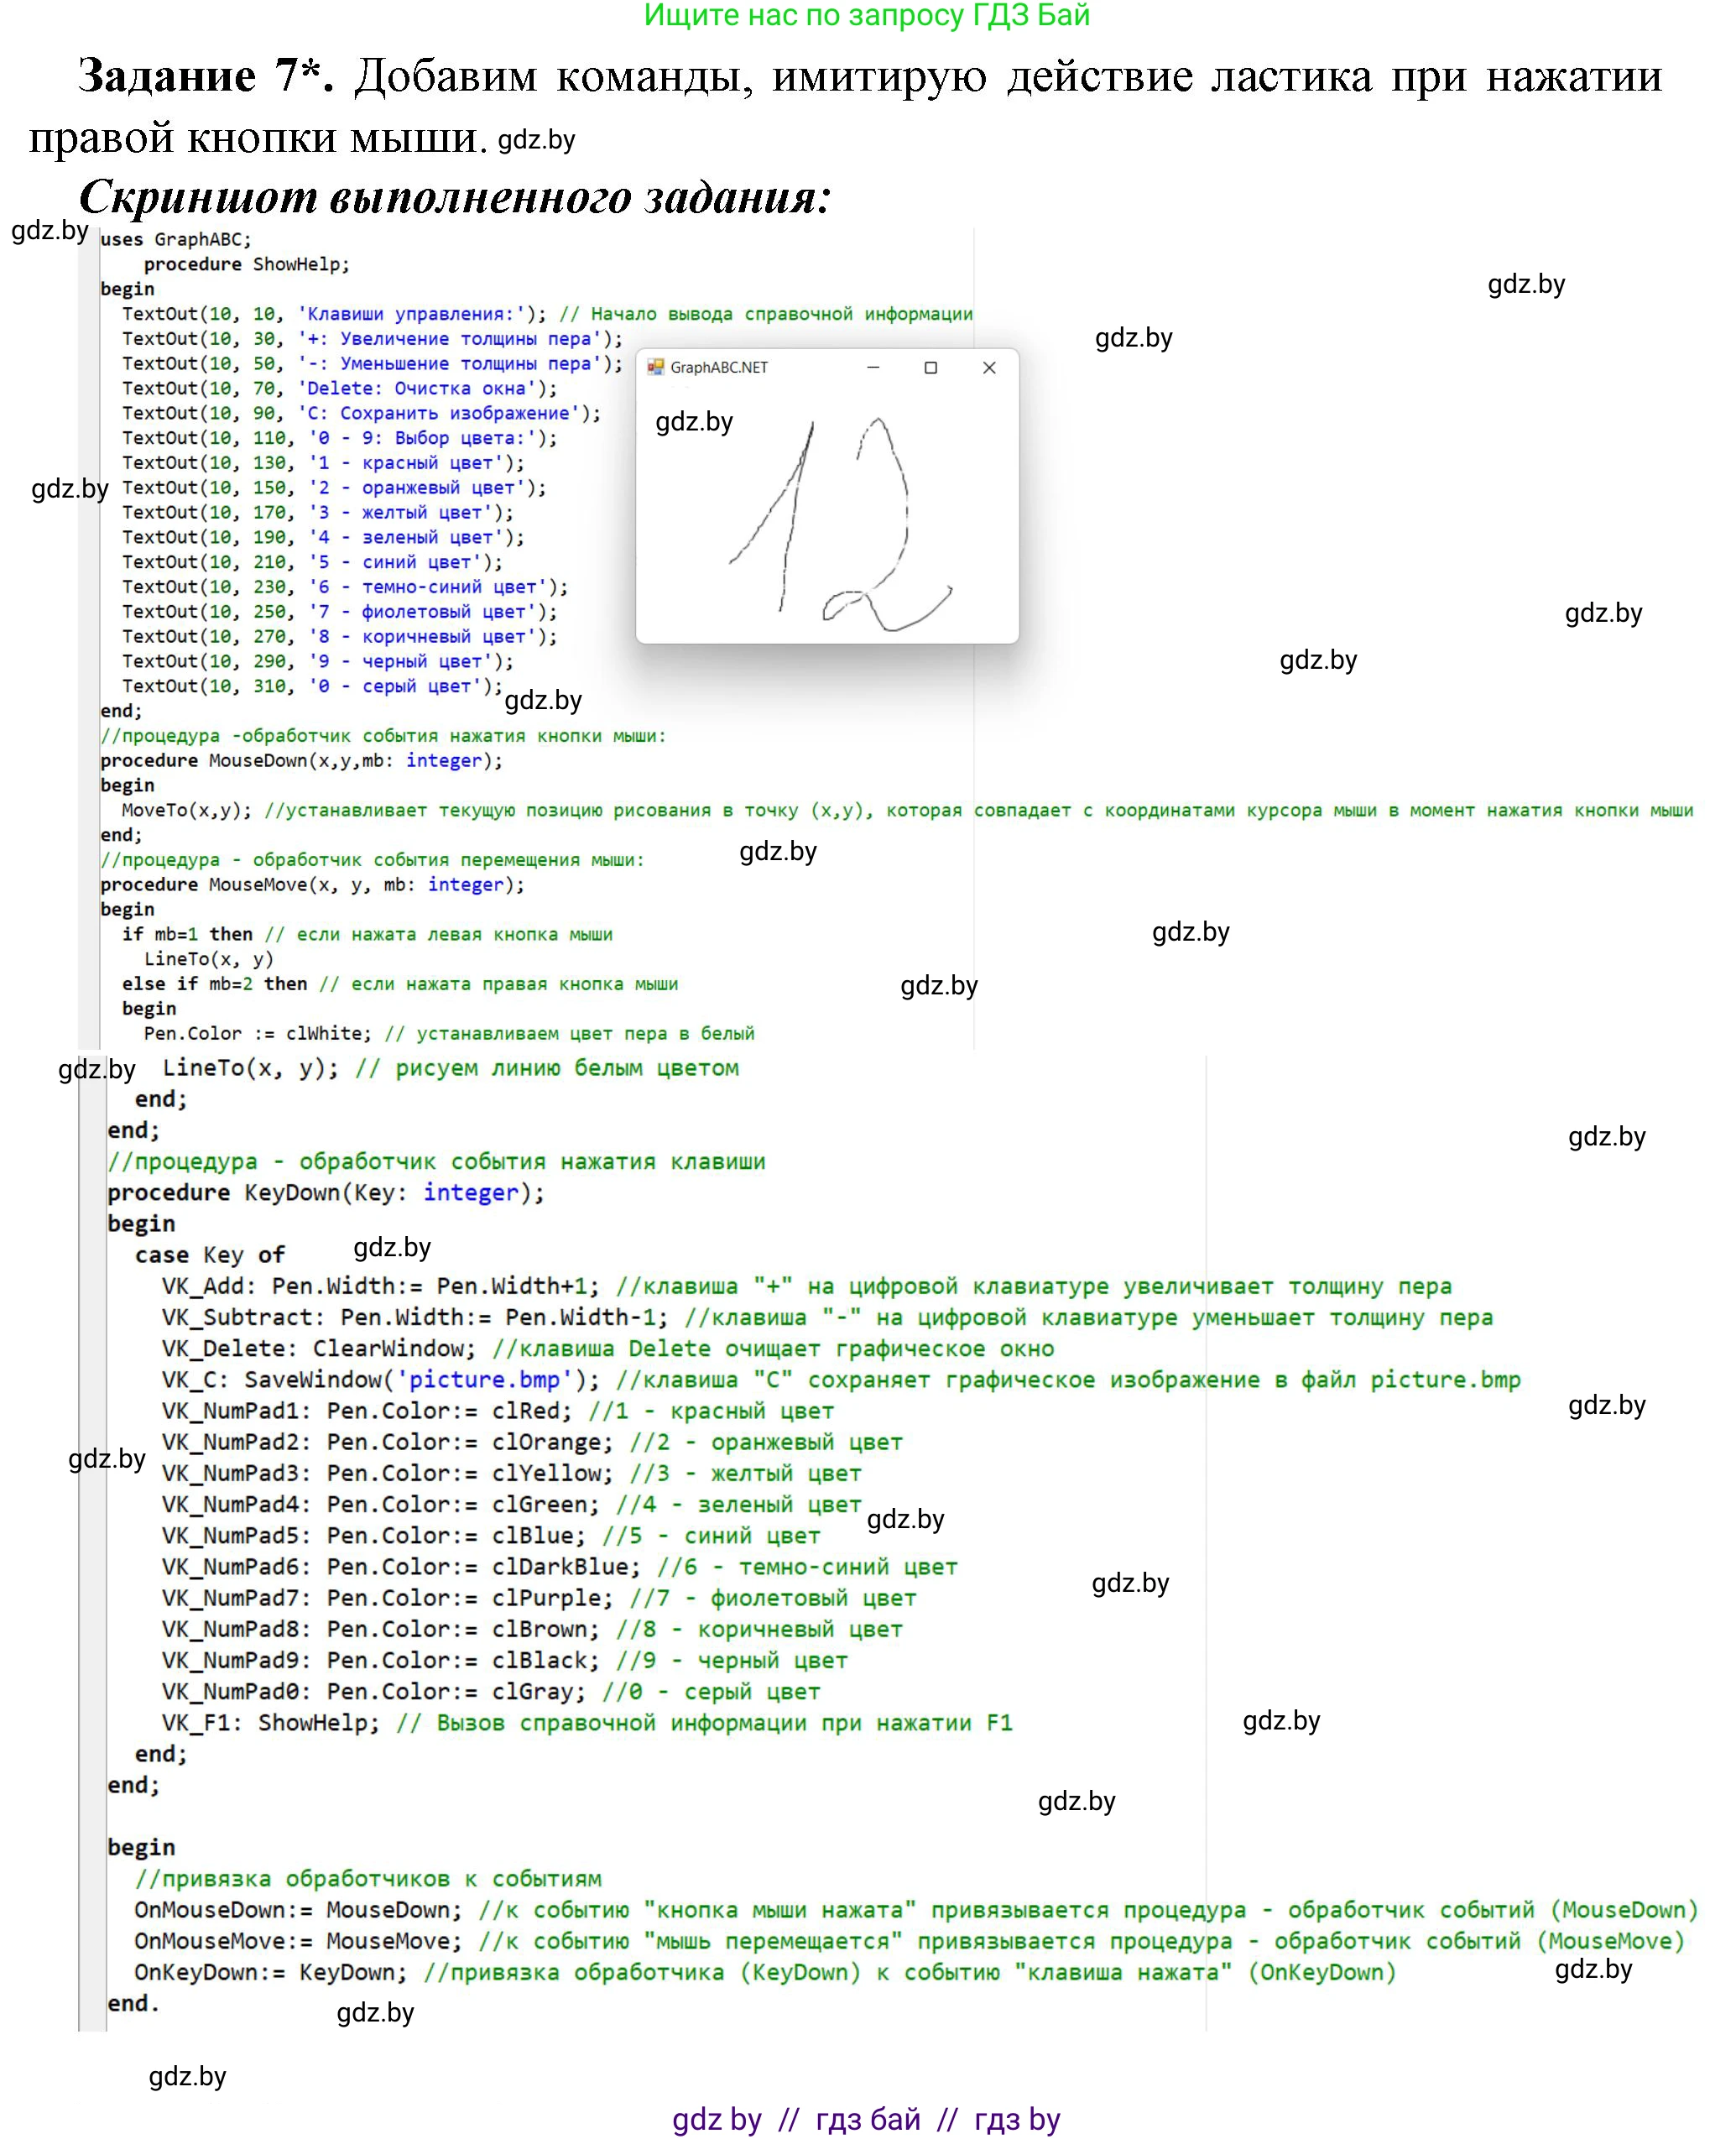Minimize the GraphABC.NET window
Screen dimensions: 1736x2139
click(x=872, y=367)
